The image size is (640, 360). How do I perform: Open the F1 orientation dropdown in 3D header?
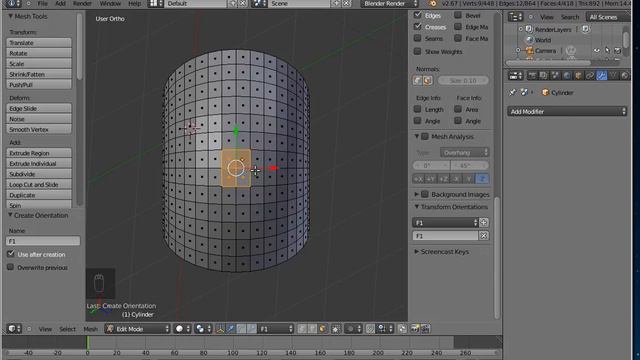[276, 329]
